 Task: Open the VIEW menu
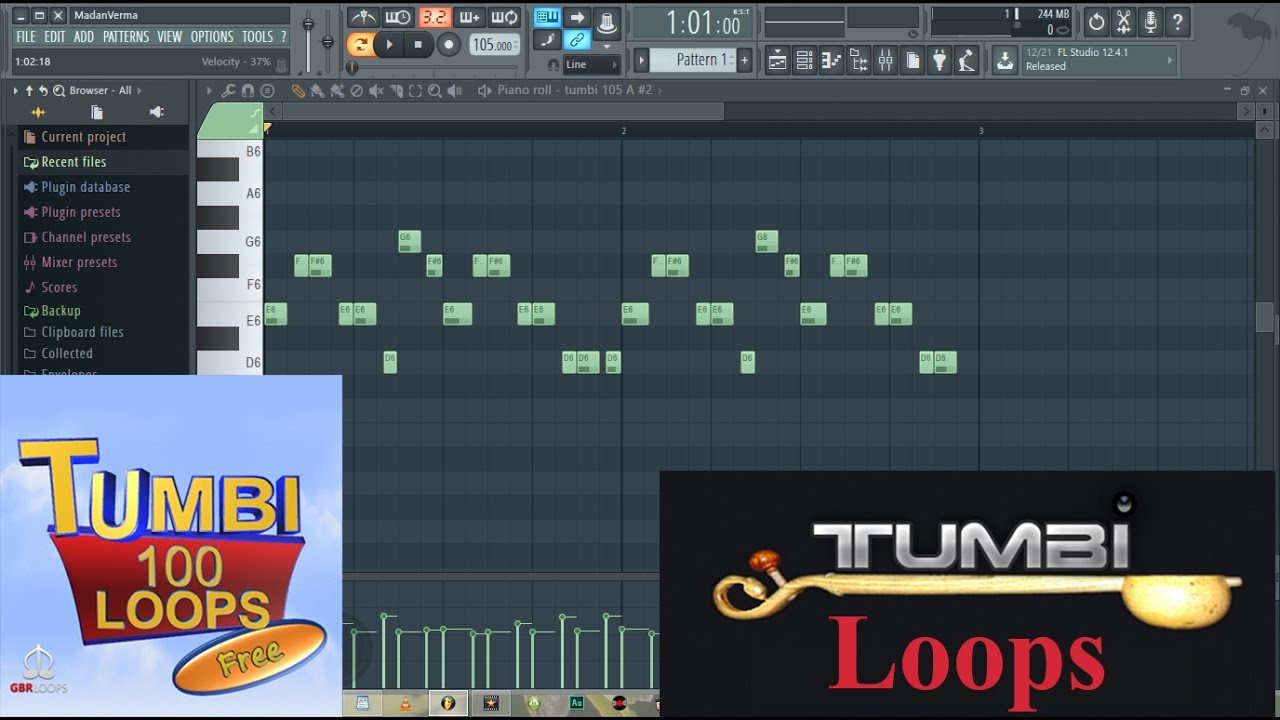point(170,37)
